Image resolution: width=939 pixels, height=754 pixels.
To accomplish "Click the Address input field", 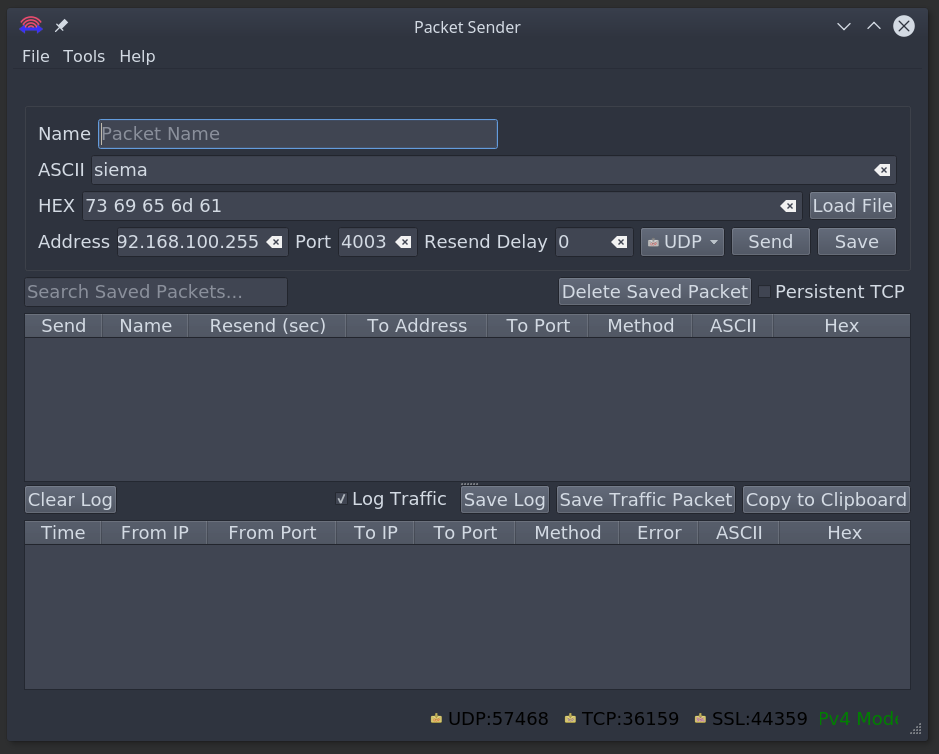I will 202,242.
